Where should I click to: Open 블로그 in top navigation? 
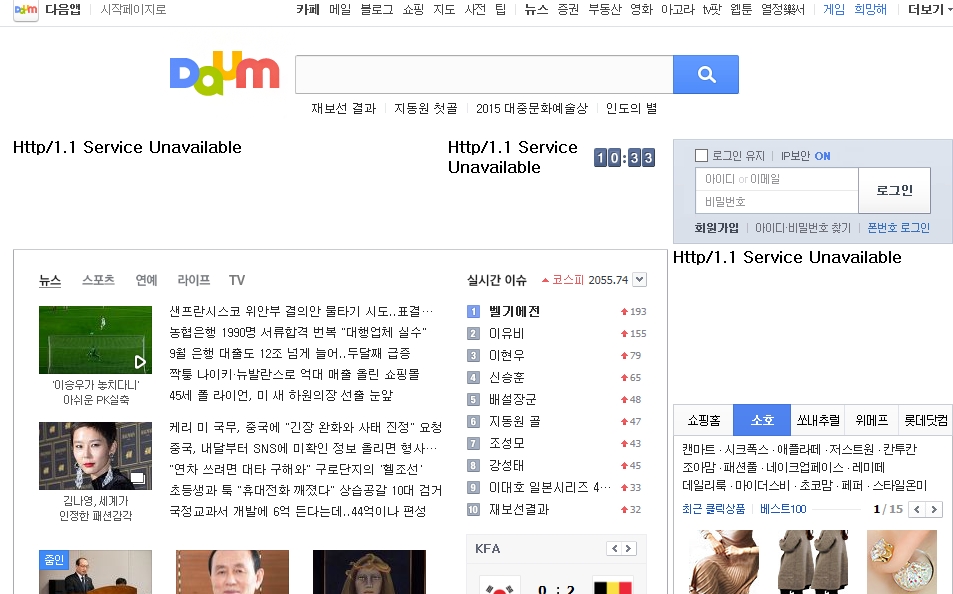coord(376,10)
